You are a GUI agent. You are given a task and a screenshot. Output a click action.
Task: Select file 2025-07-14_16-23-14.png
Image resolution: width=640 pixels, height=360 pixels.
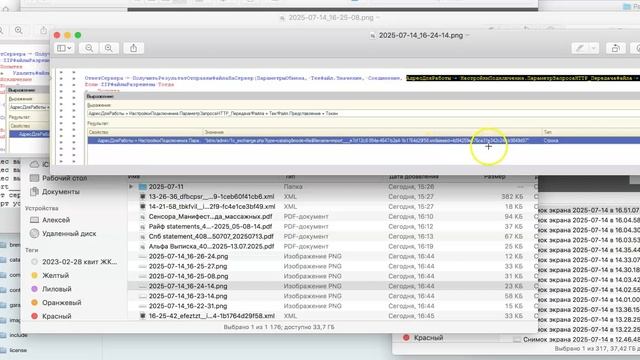click(x=188, y=296)
